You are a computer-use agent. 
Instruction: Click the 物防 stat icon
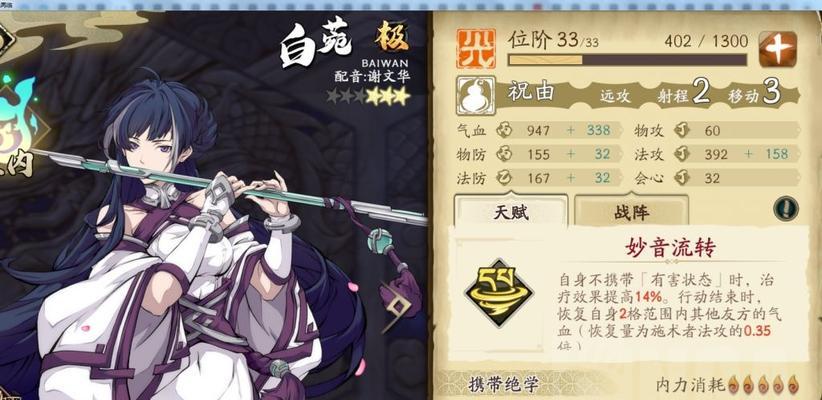tap(504, 154)
